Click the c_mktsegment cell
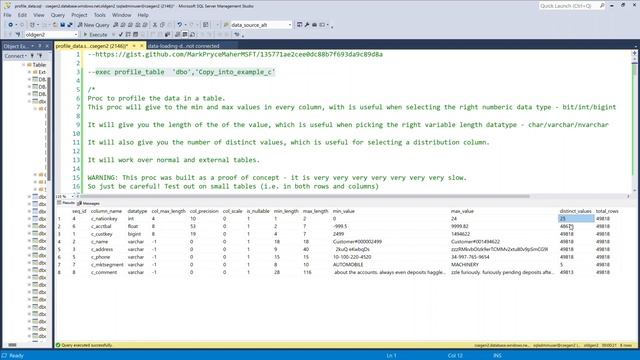 (107, 264)
